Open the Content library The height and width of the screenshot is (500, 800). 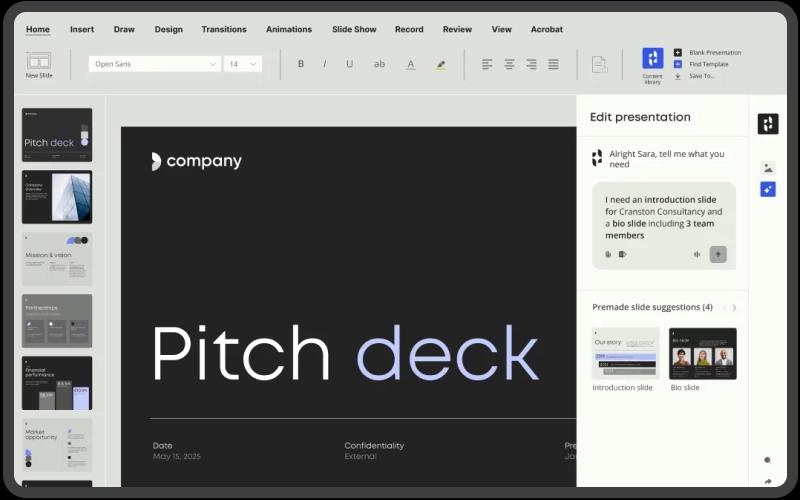653,65
